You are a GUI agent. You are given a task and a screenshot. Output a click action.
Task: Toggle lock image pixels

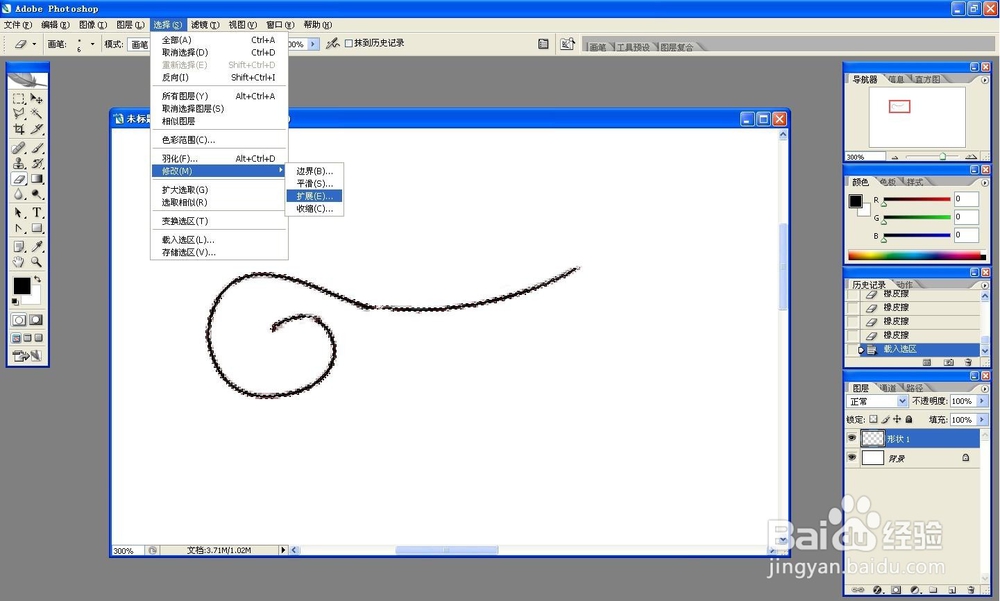885,419
